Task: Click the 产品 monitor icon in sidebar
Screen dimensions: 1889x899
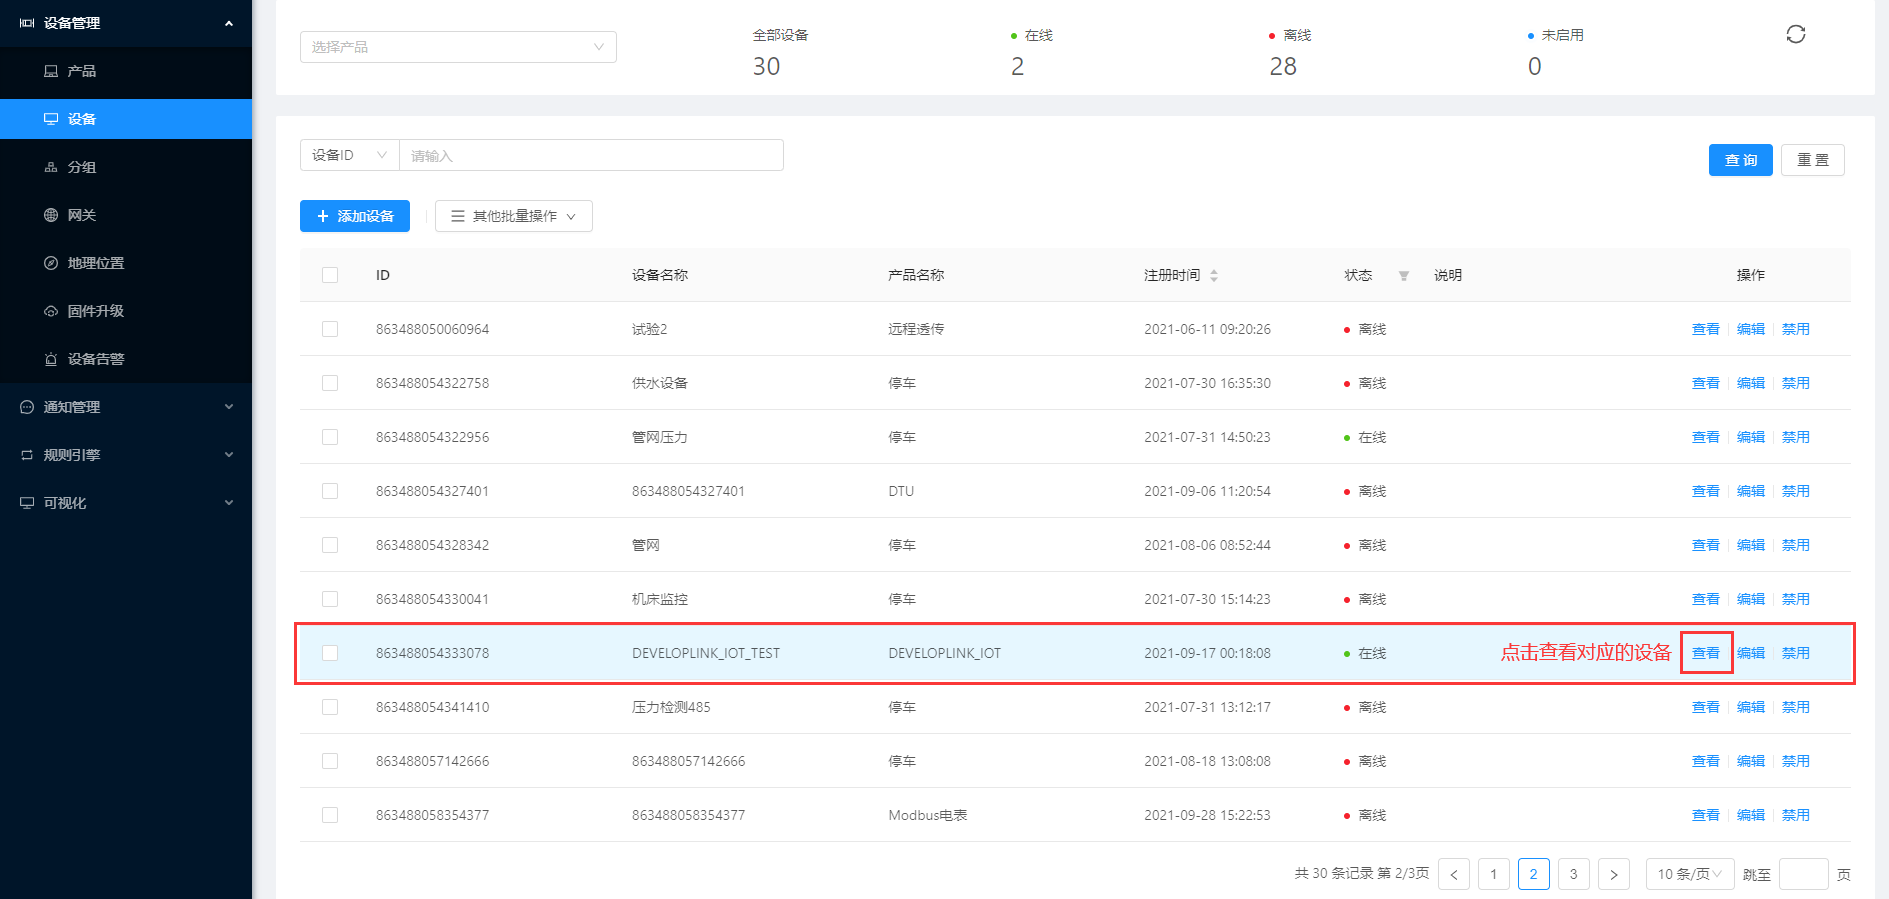Action: 51,71
